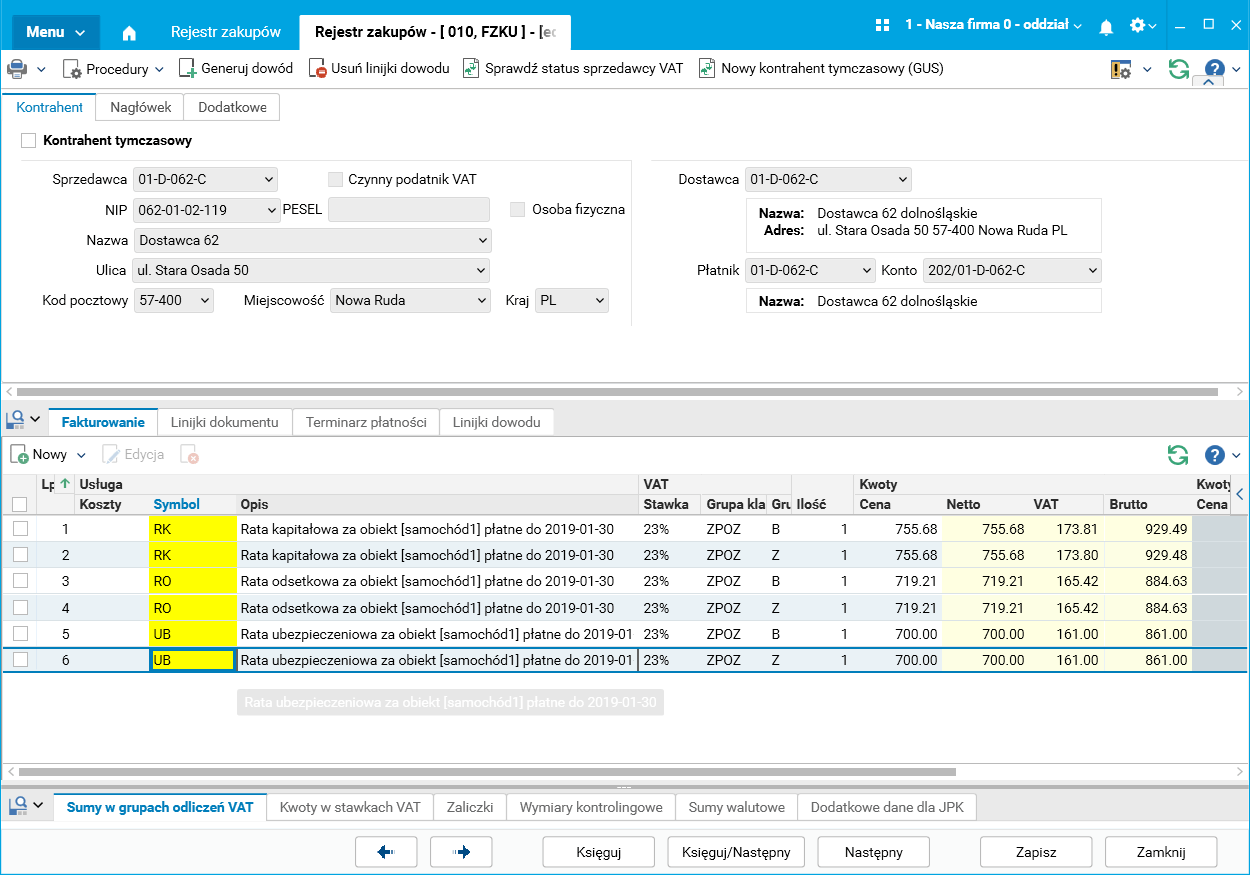This screenshot has width=1250, height=875.
Task: Click the notification bell icon
Action: (1106, 27)
